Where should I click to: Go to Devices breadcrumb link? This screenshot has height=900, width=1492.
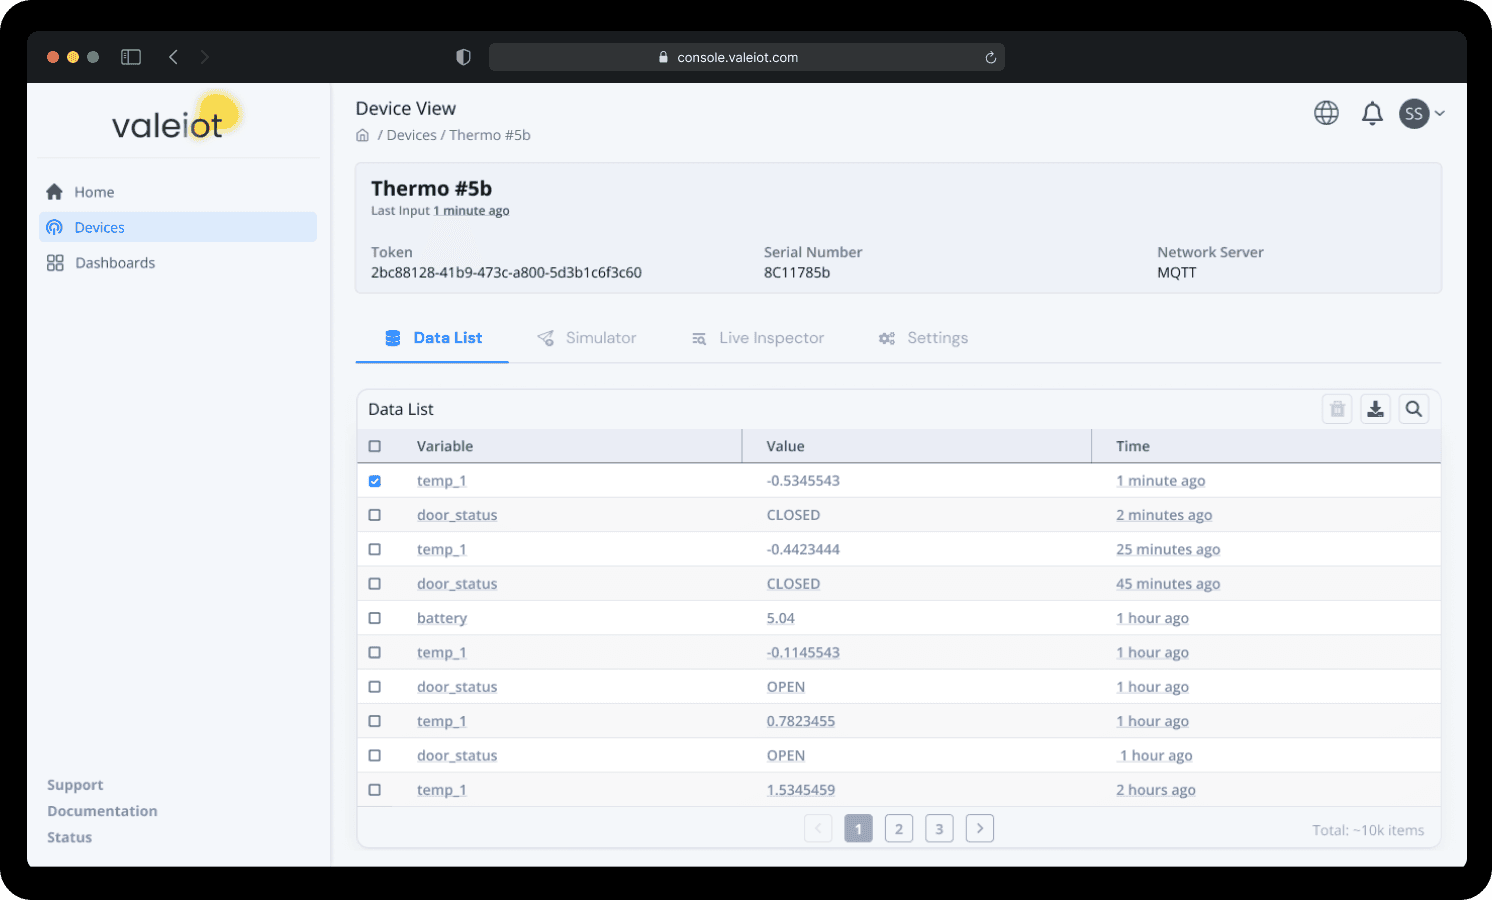click(412, 135)
